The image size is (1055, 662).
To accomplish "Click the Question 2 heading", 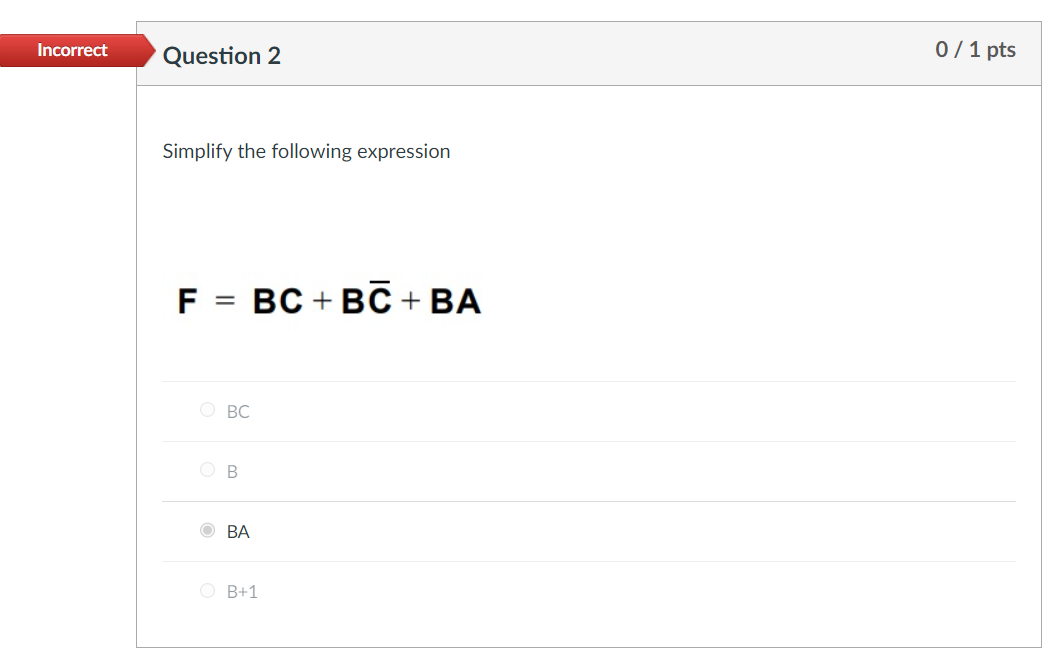I will tap(222, 56).
